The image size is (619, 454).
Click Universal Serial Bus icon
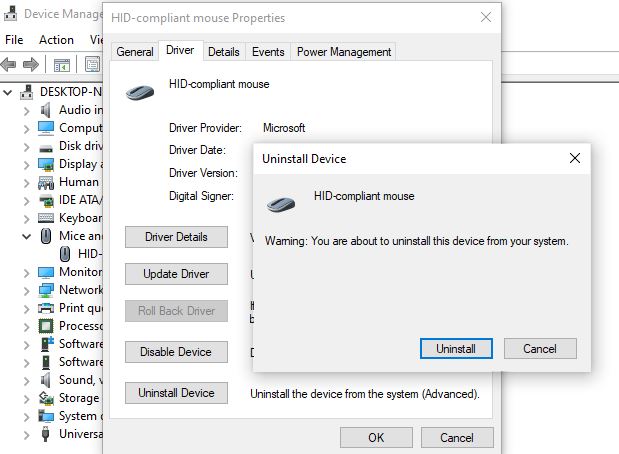45,433
